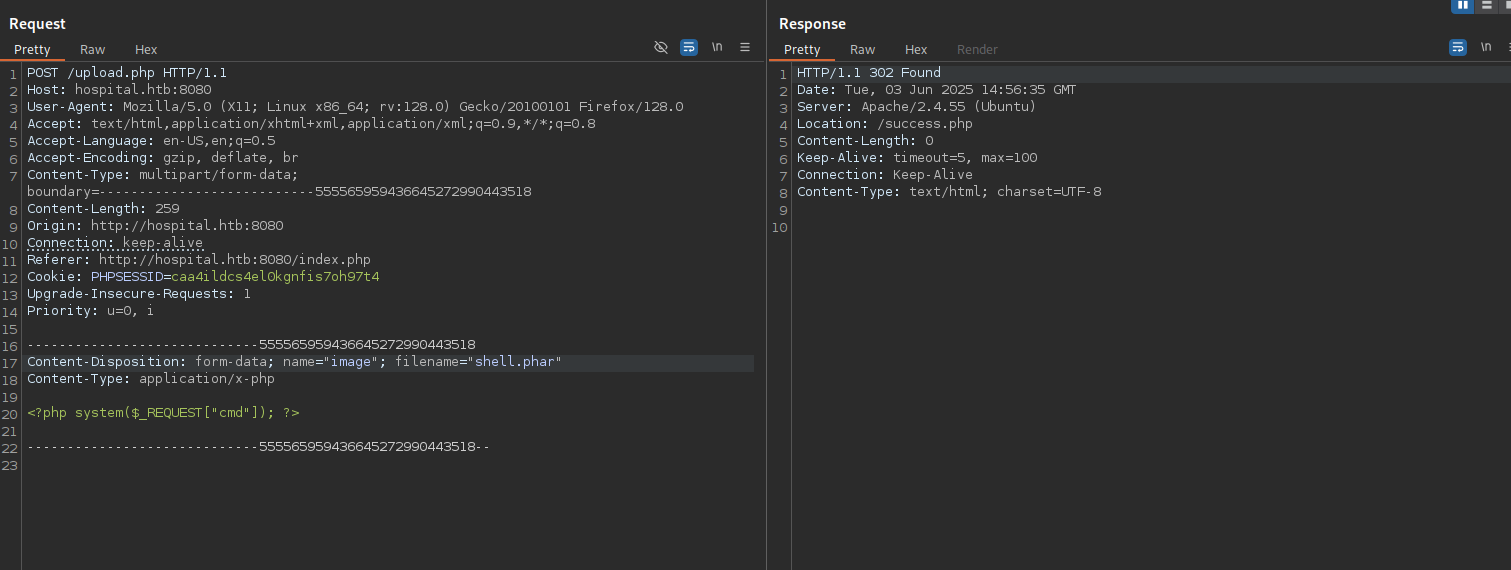Screen dimensions: 1511x570
Task: Click the closing multipart boundary line
Action: point(259,447)
